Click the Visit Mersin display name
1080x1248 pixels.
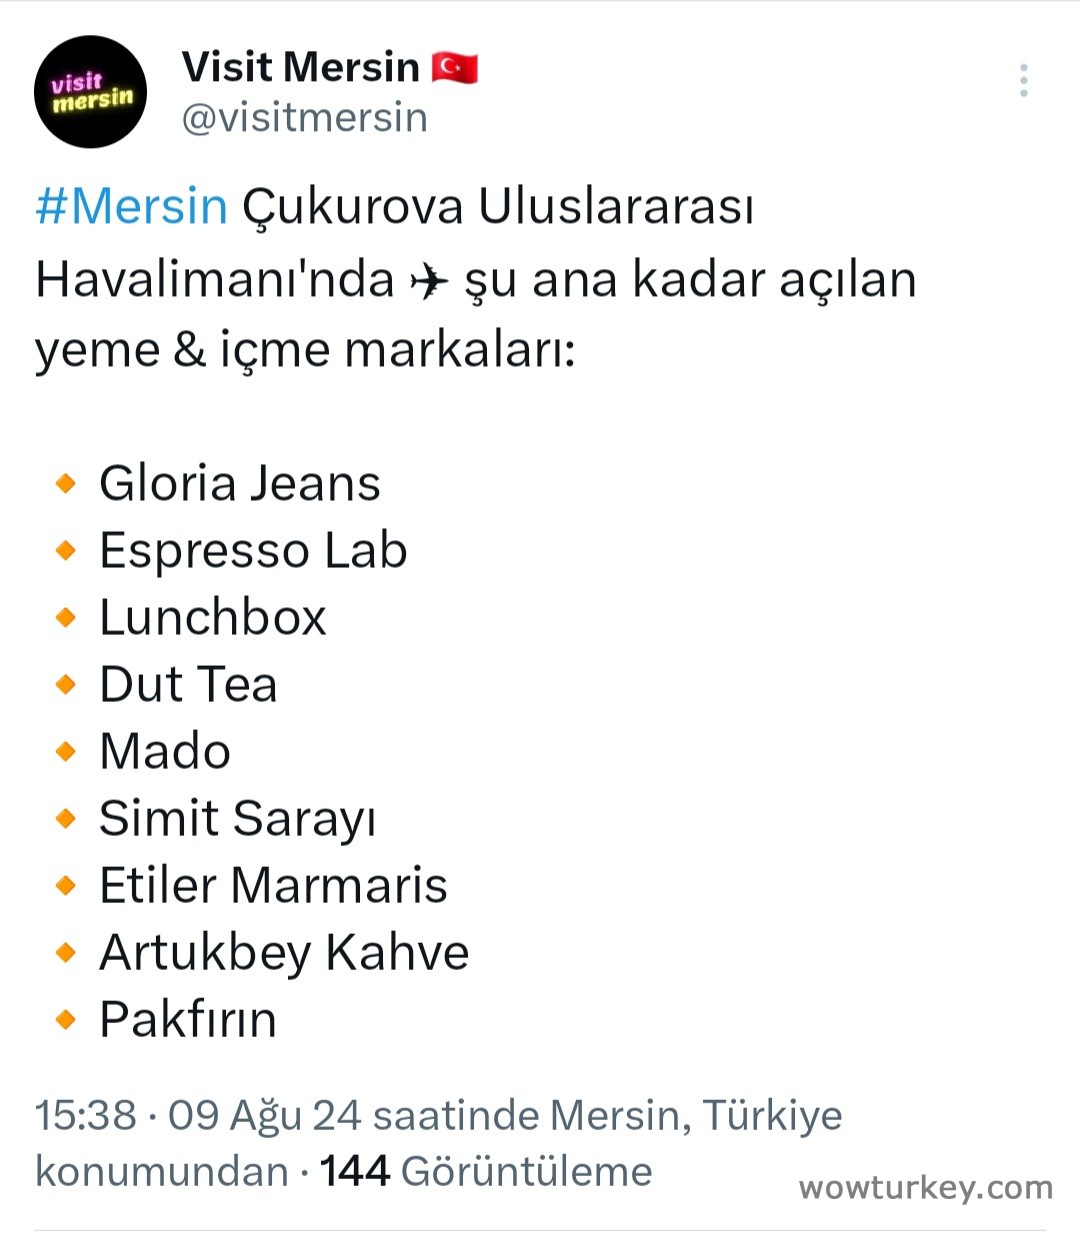tap(301, 67)
